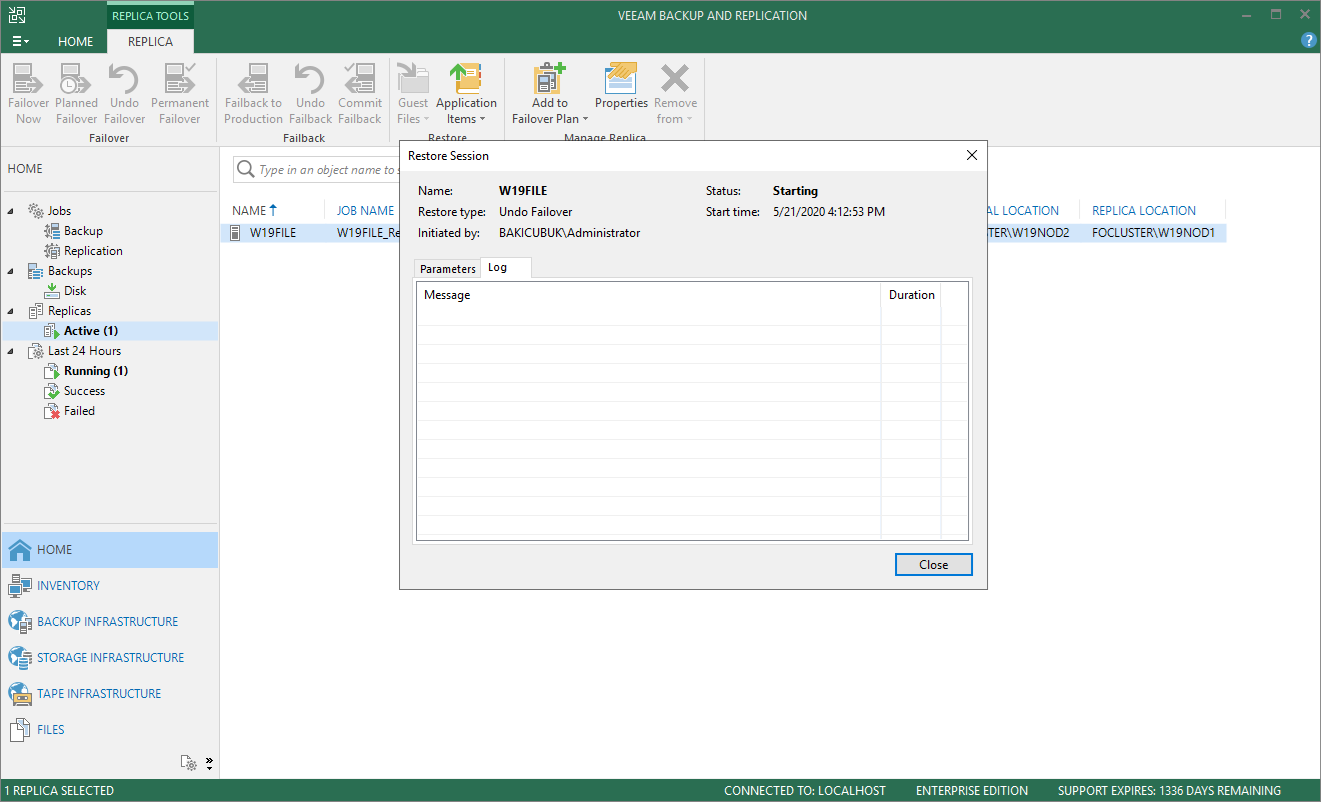Click SUPPORT EXPIRES status bar text
The height and width of the screenshot is (802, 1321).
[1168, 791]
